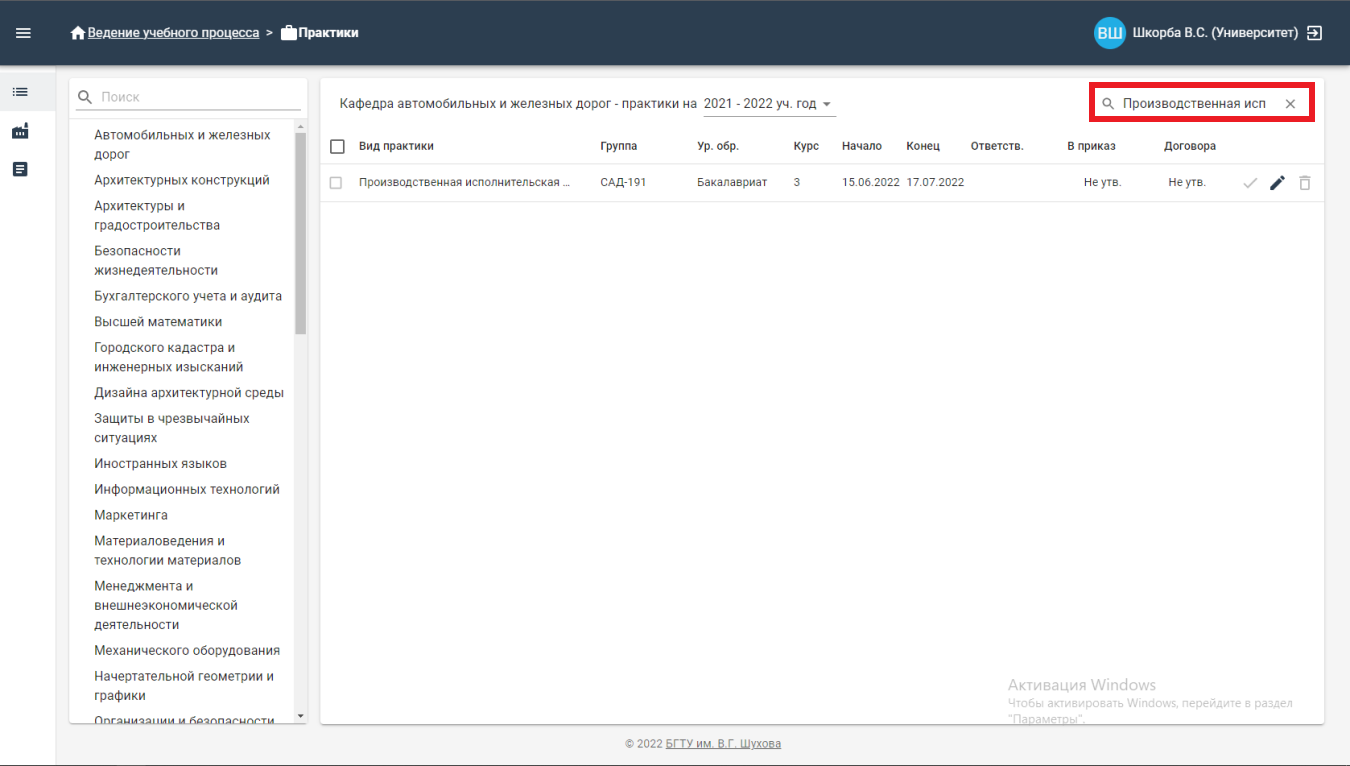Click the department list scrollbar thumb
Viewport: 1350px width, 766px height.
(301, 233)
